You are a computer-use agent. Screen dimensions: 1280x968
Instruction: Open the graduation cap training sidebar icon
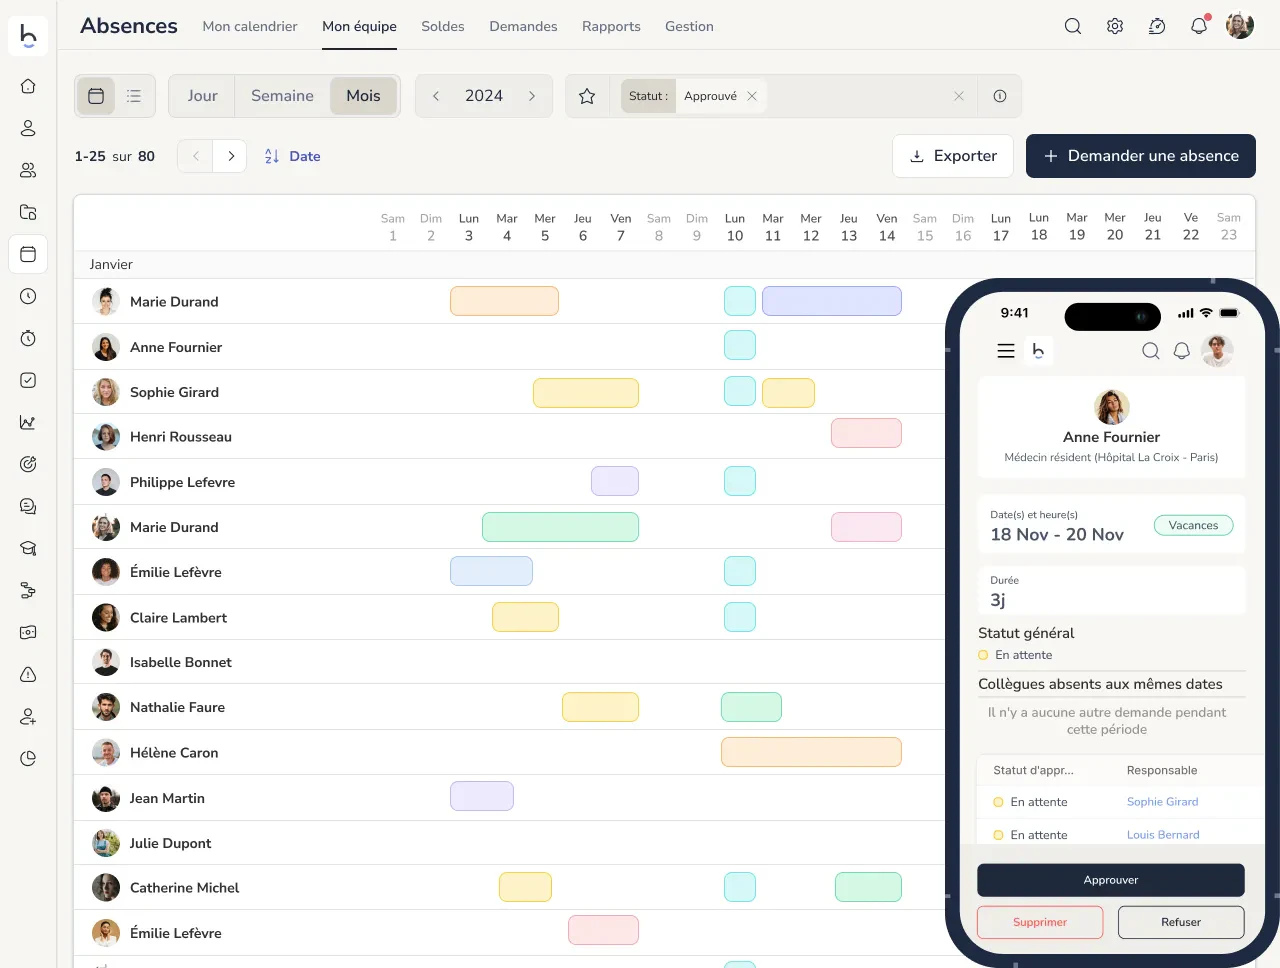tap(28, 548)
